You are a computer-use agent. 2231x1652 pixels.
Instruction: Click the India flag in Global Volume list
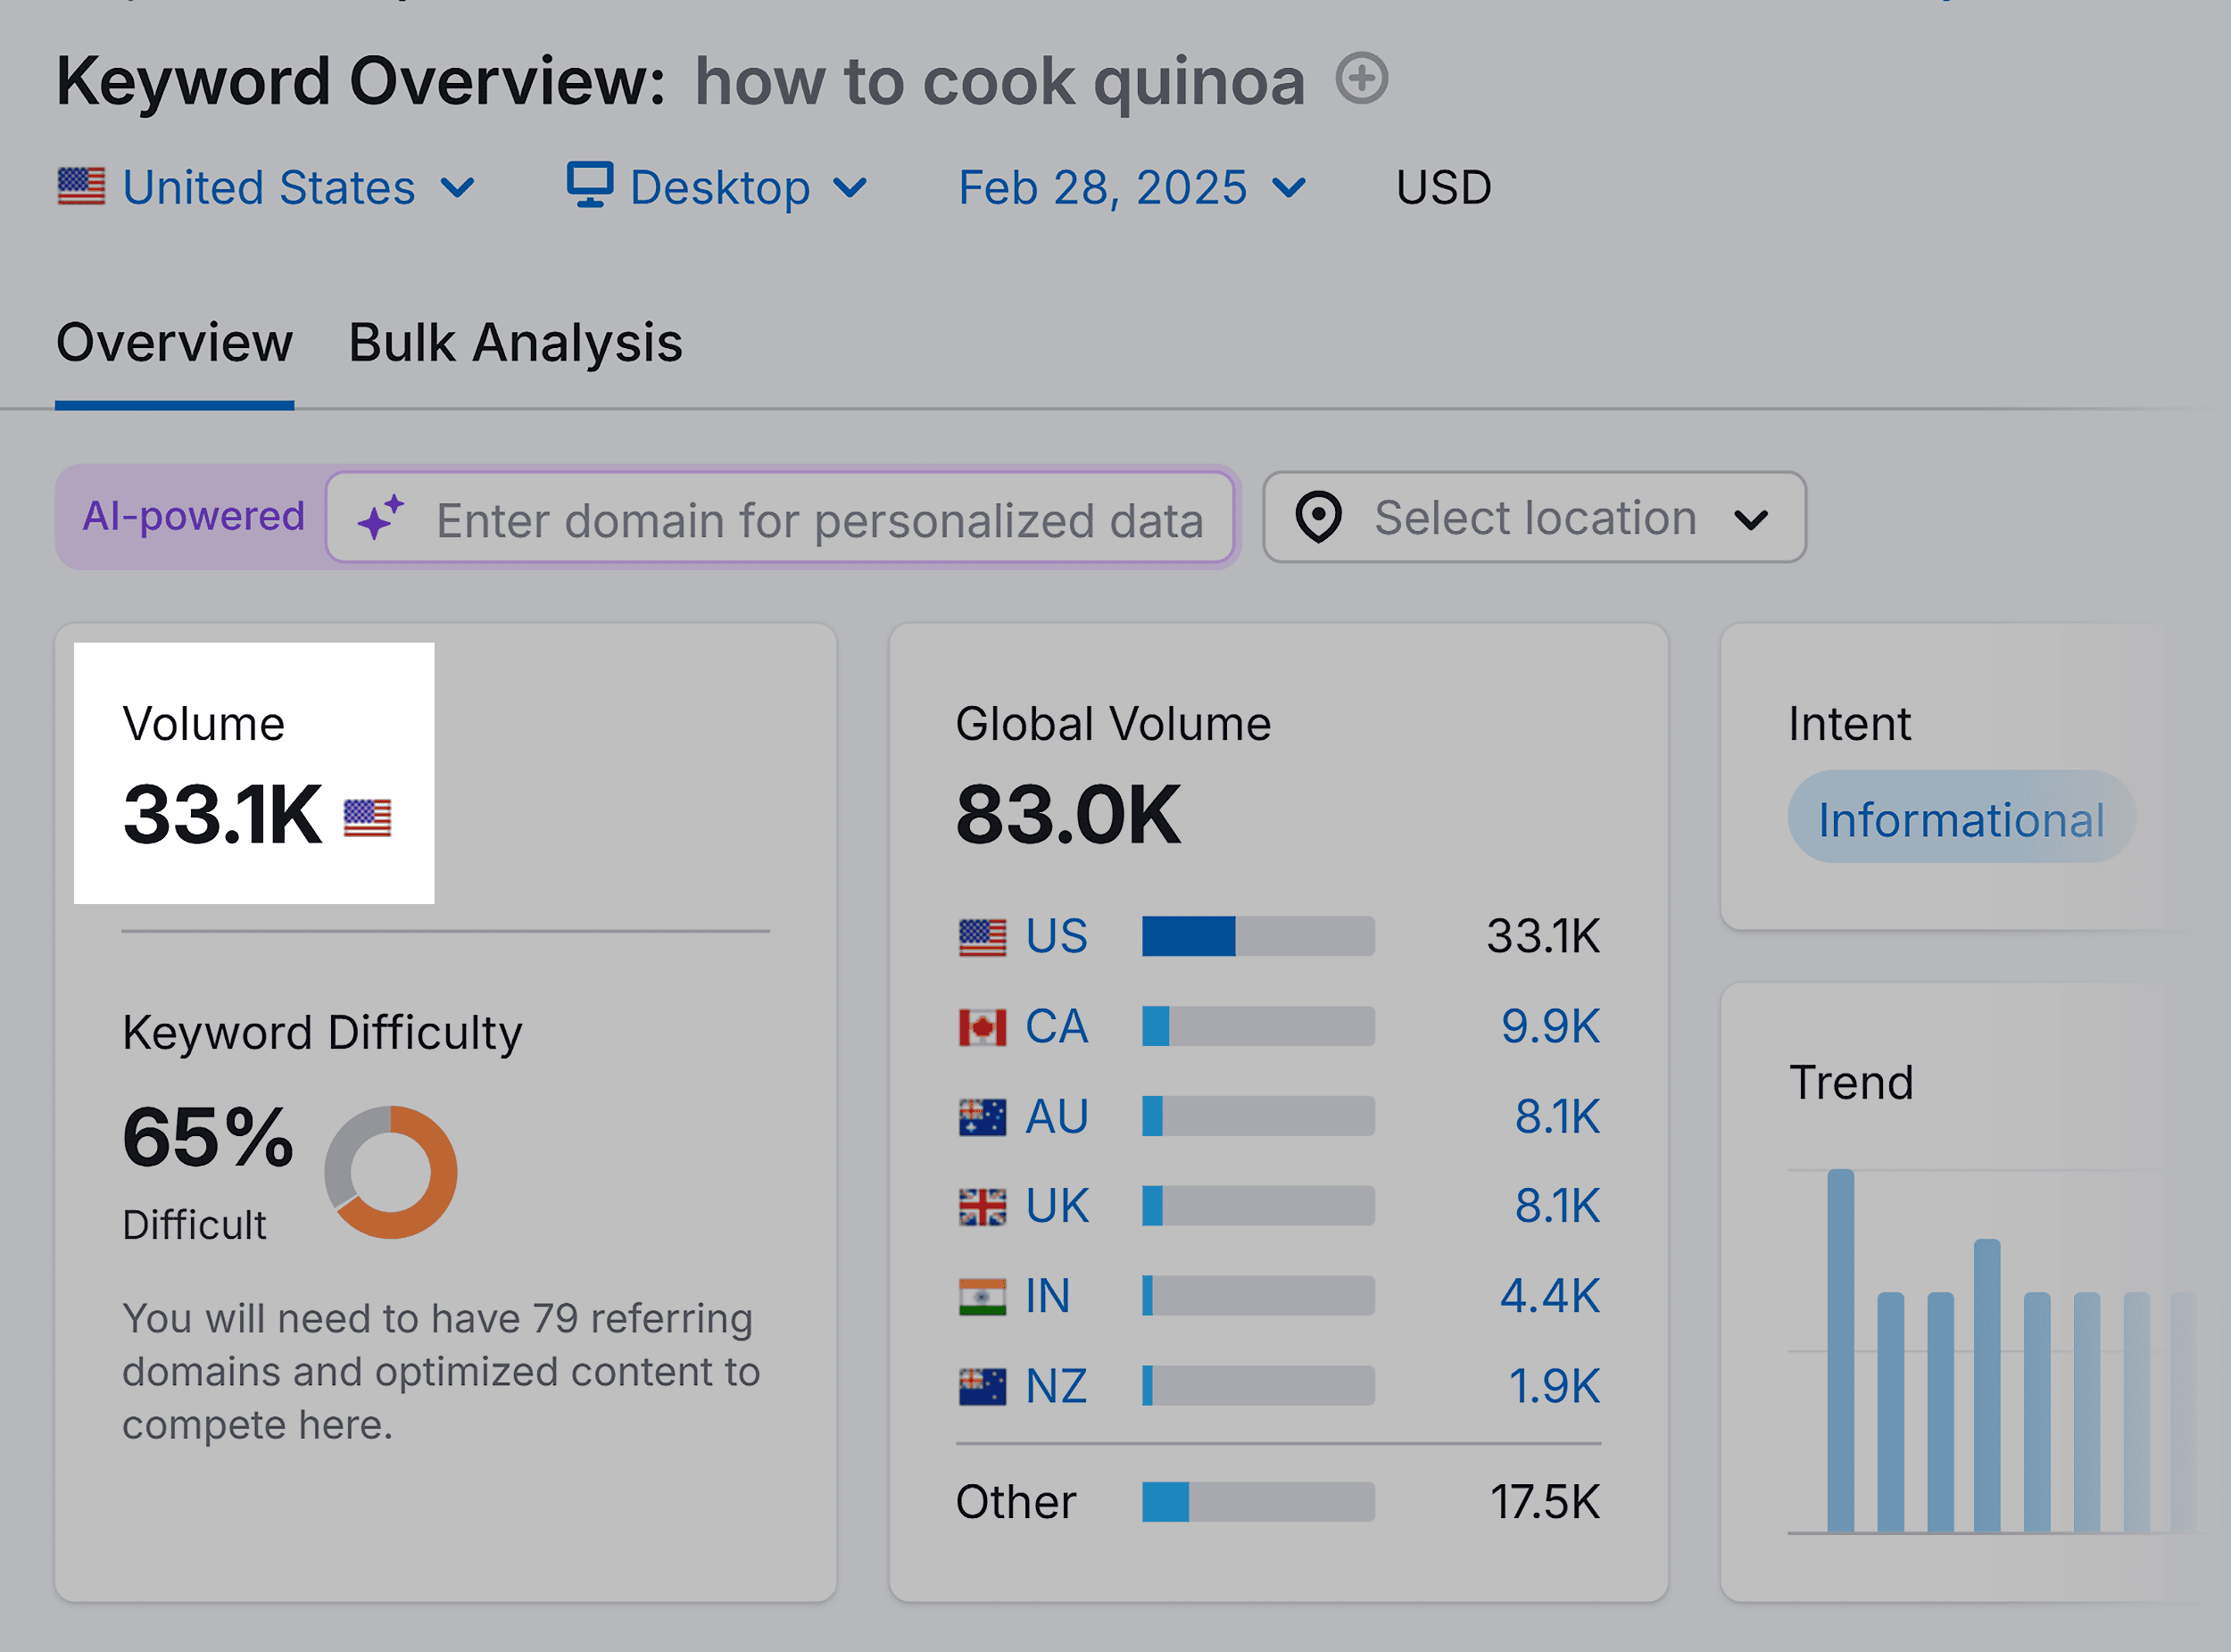pos(984,1295)
